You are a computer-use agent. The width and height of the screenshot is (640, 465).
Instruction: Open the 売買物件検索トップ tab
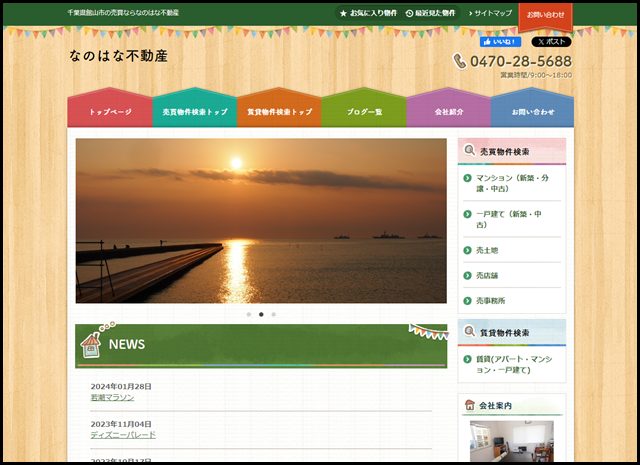pyautogui.click(x=195, y=108)
